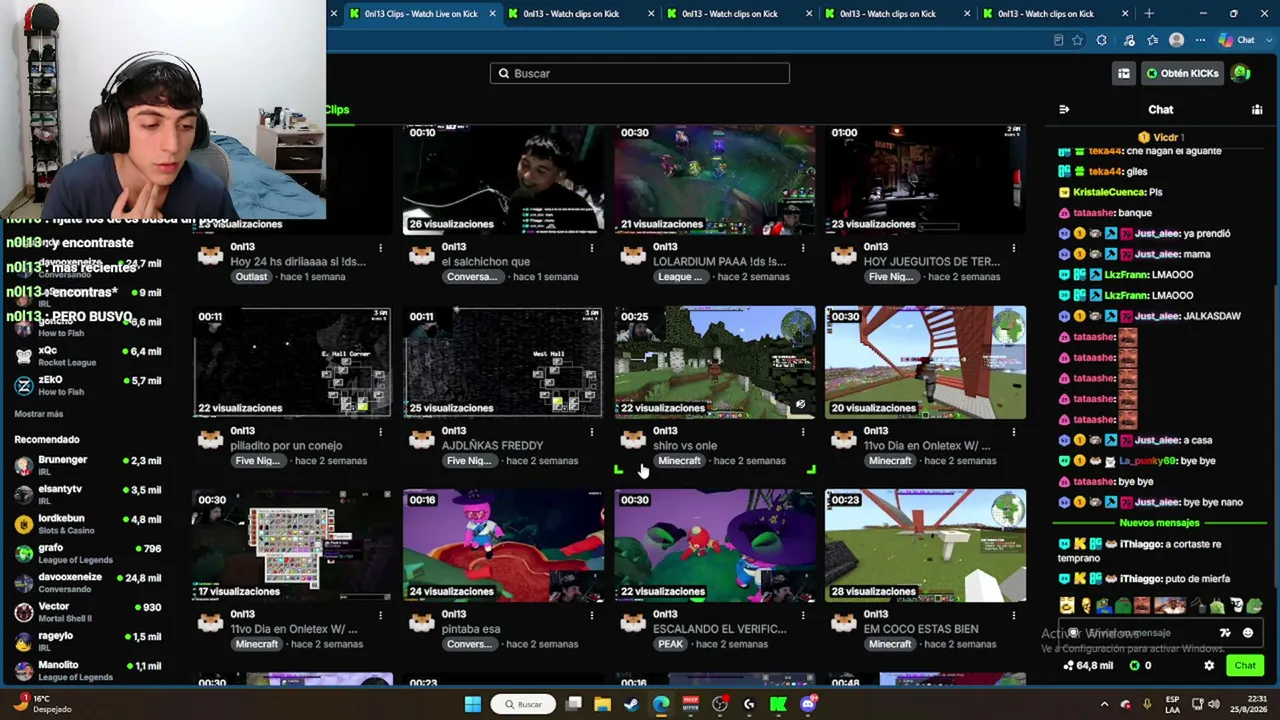Open browser Settings and more menu
The width and height of the screenshot is (1280, 720).
[x=1200, y=40]
